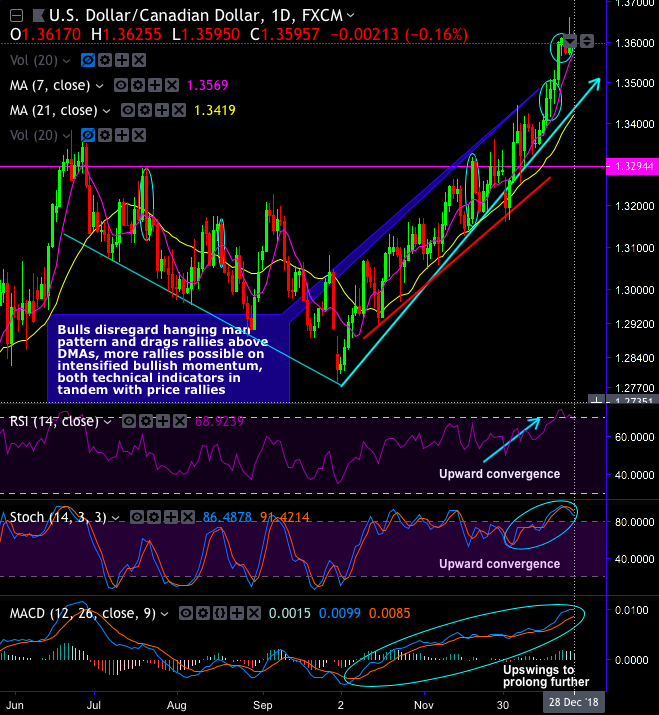
Task: Open MA (21, close) settings gear
Action: pos(145,110)
